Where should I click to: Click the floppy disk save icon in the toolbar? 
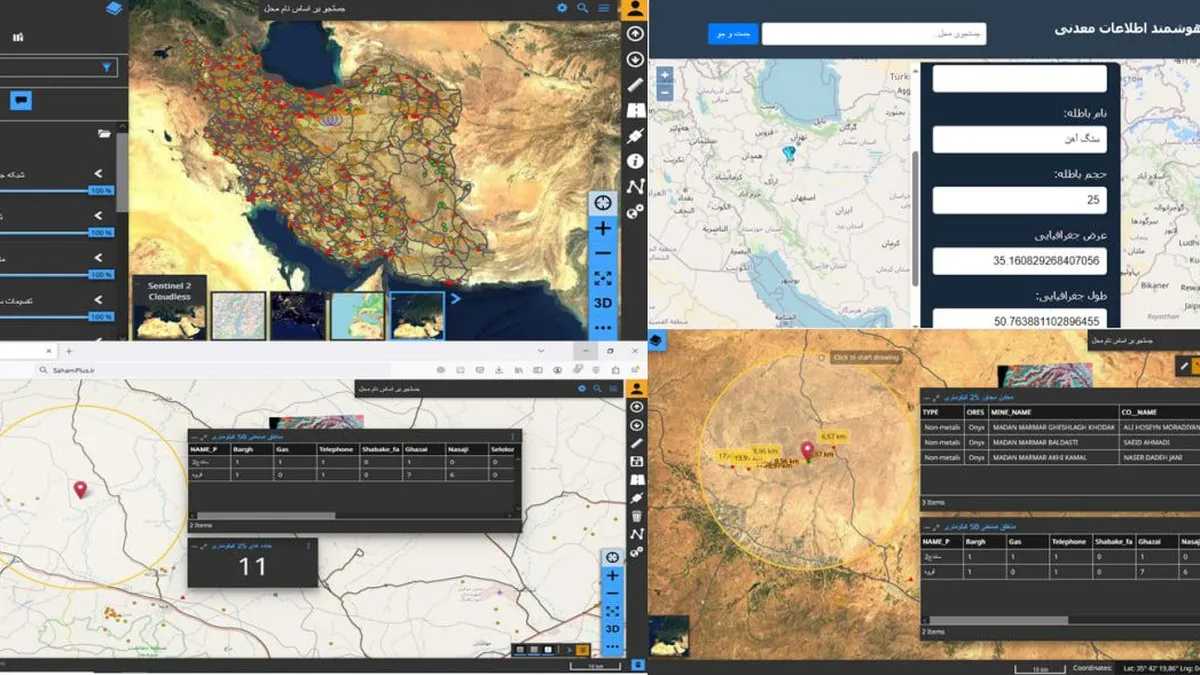[x=636, y=461]
